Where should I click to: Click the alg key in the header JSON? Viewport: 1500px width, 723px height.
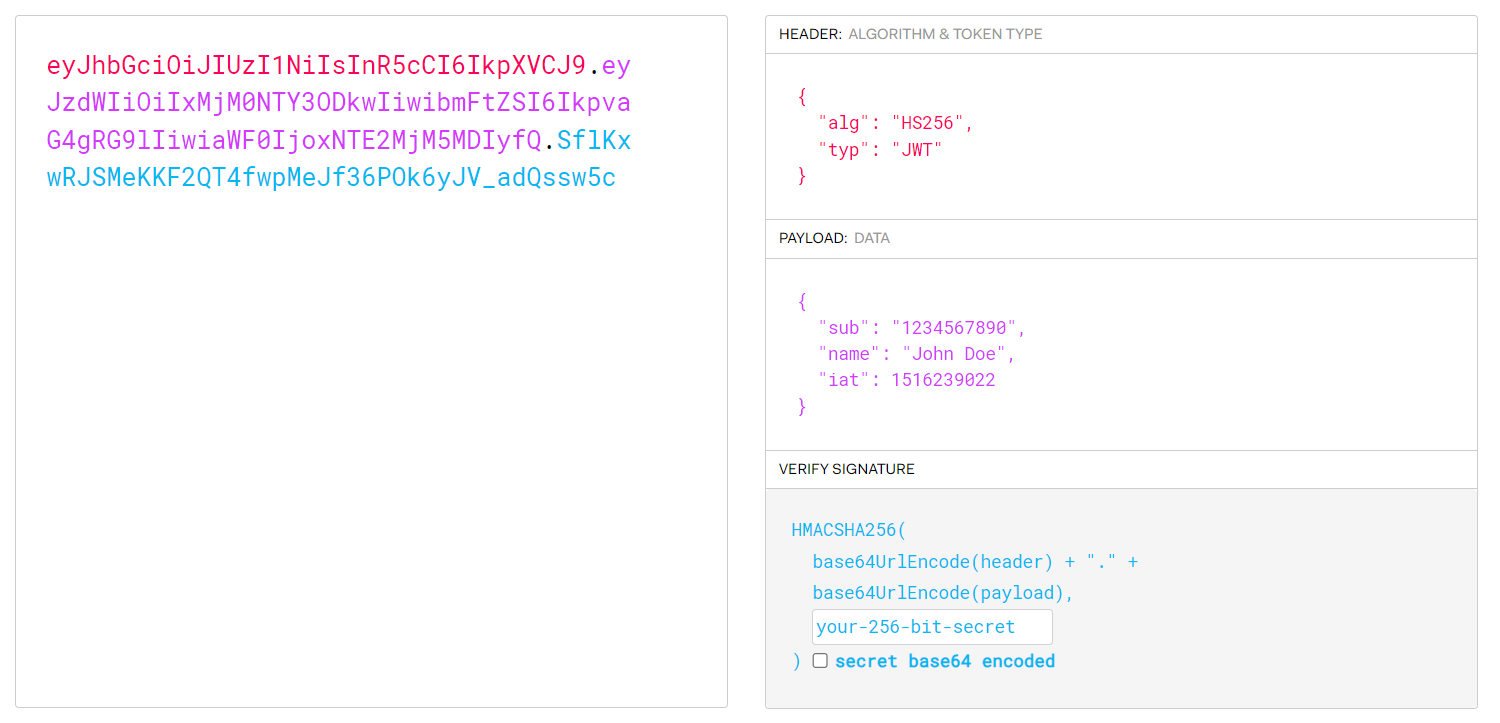(840, 122)
